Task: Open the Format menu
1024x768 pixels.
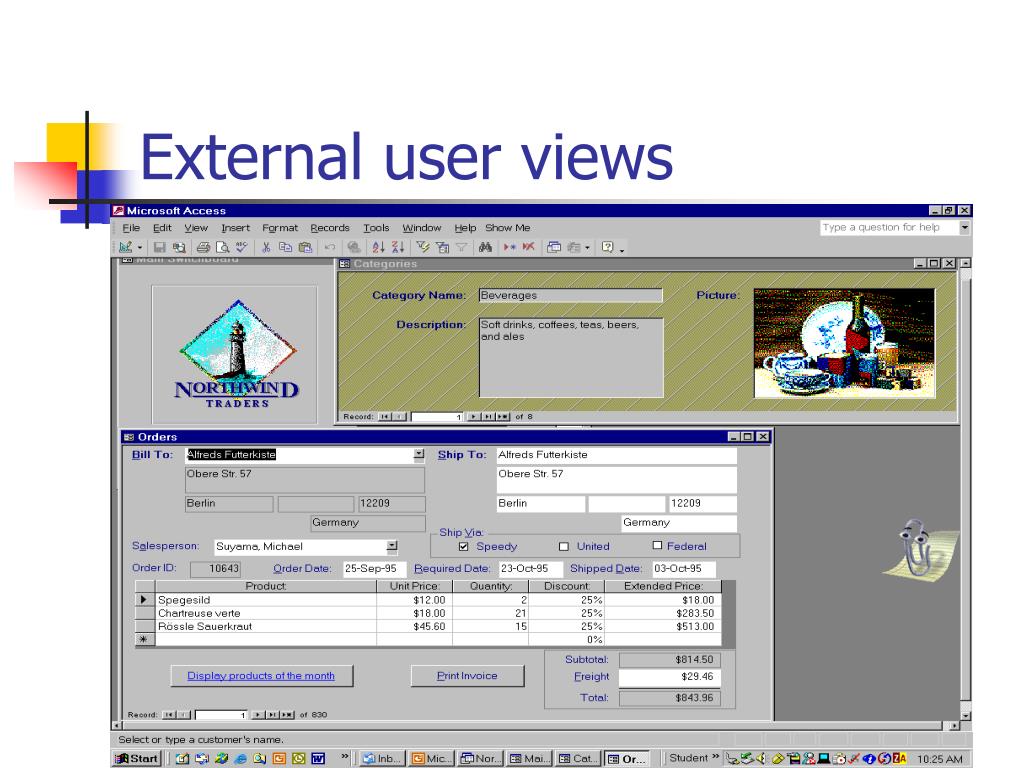Action: (x=280, y=228)
